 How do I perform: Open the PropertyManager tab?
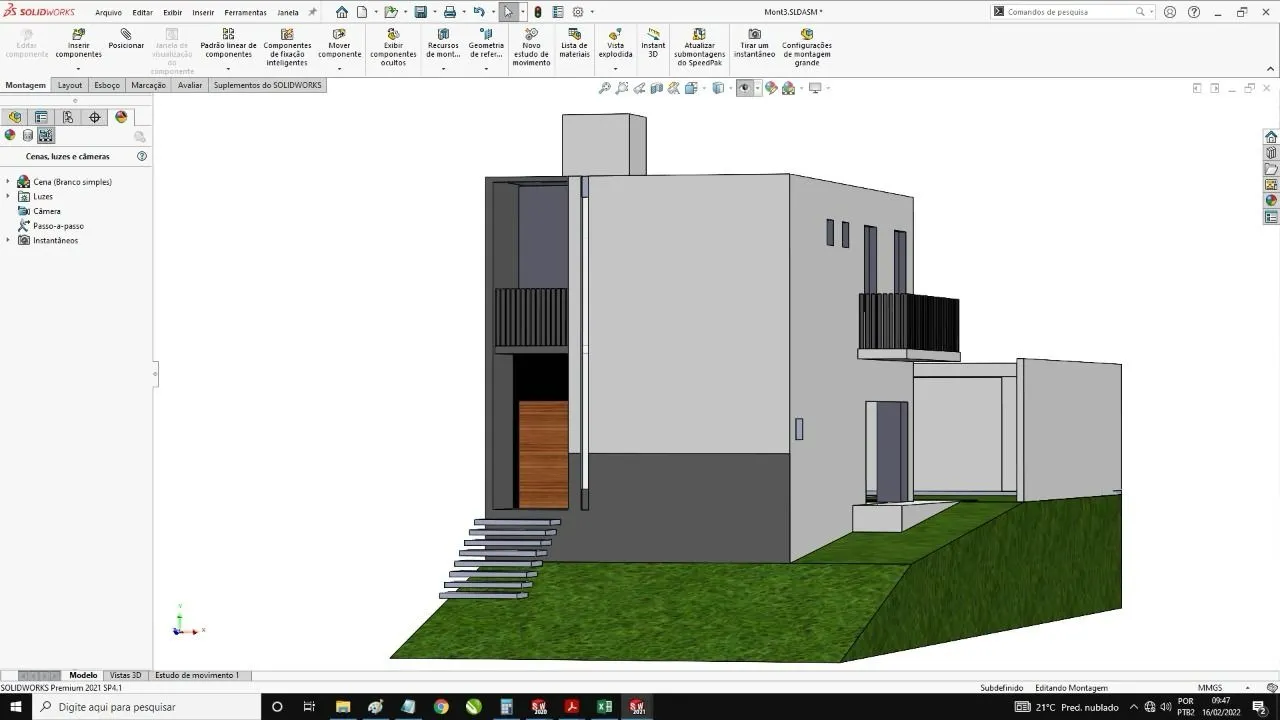coord(41,117)
